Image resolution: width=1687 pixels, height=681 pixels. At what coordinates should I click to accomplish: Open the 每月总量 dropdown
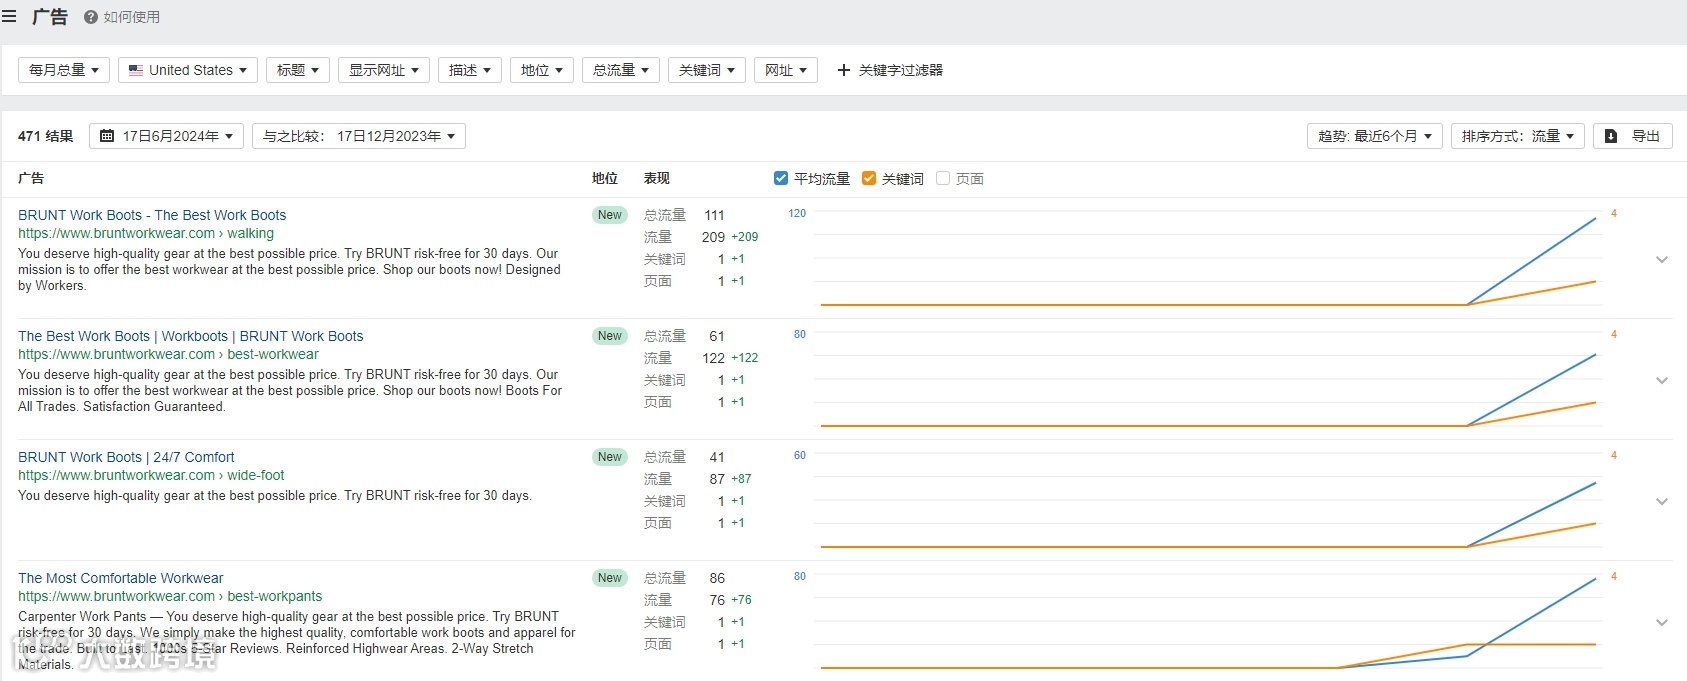click(x=64, y=70)
